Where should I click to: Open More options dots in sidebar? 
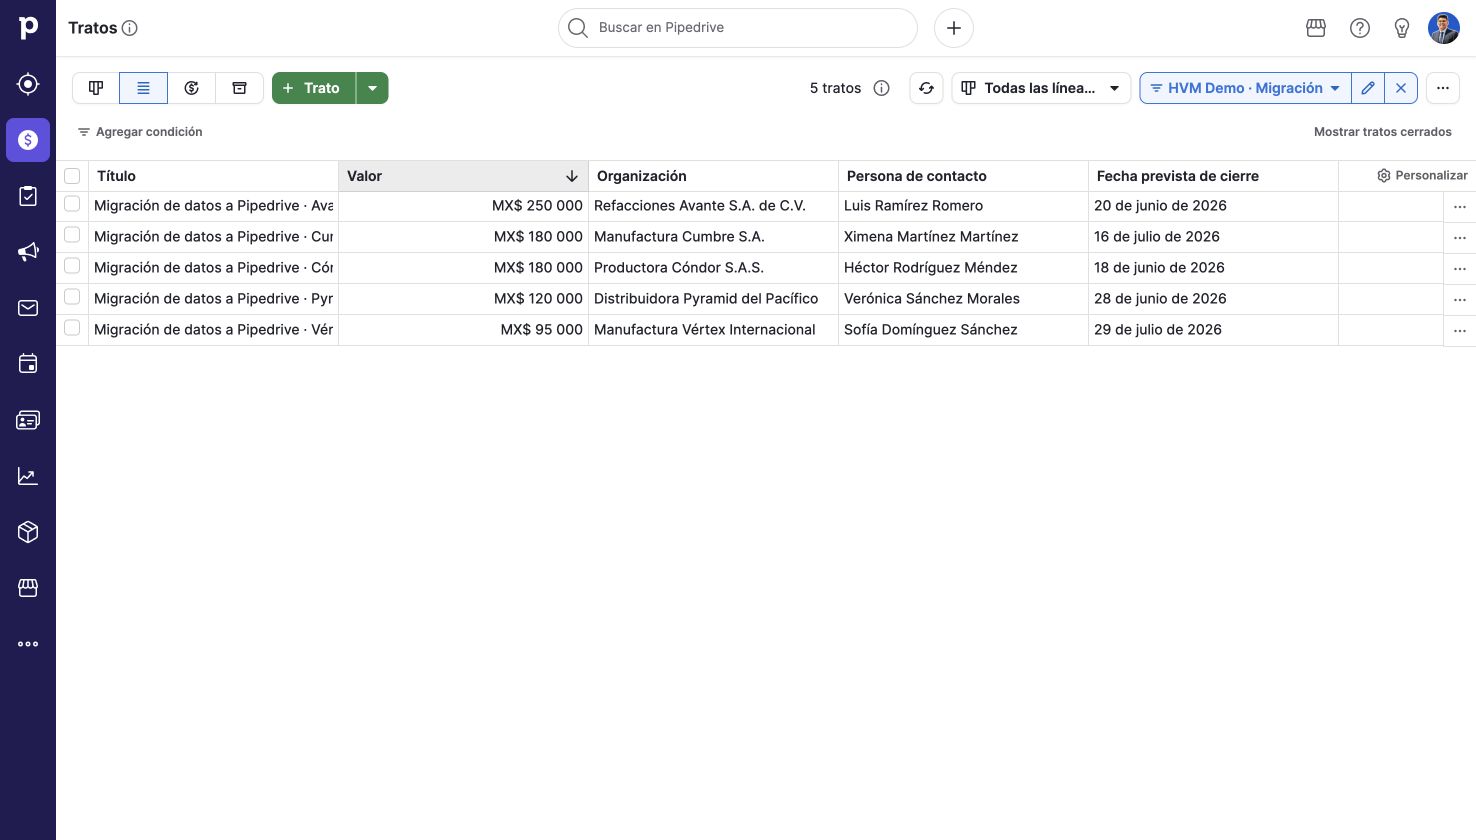[28, 644]
